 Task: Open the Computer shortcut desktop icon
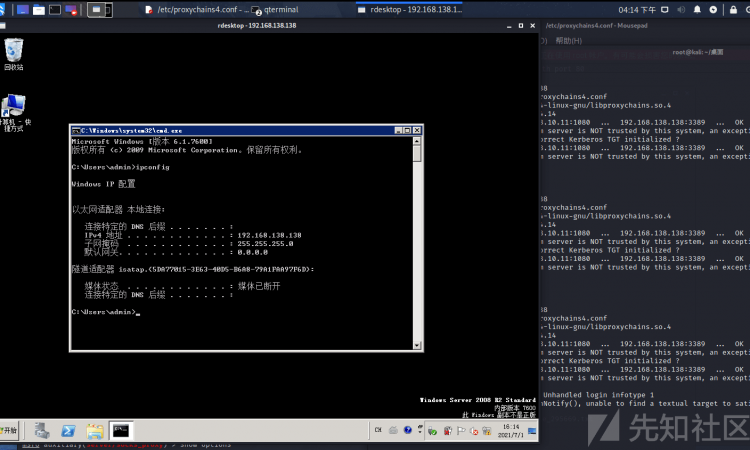[x=14, y=112]
